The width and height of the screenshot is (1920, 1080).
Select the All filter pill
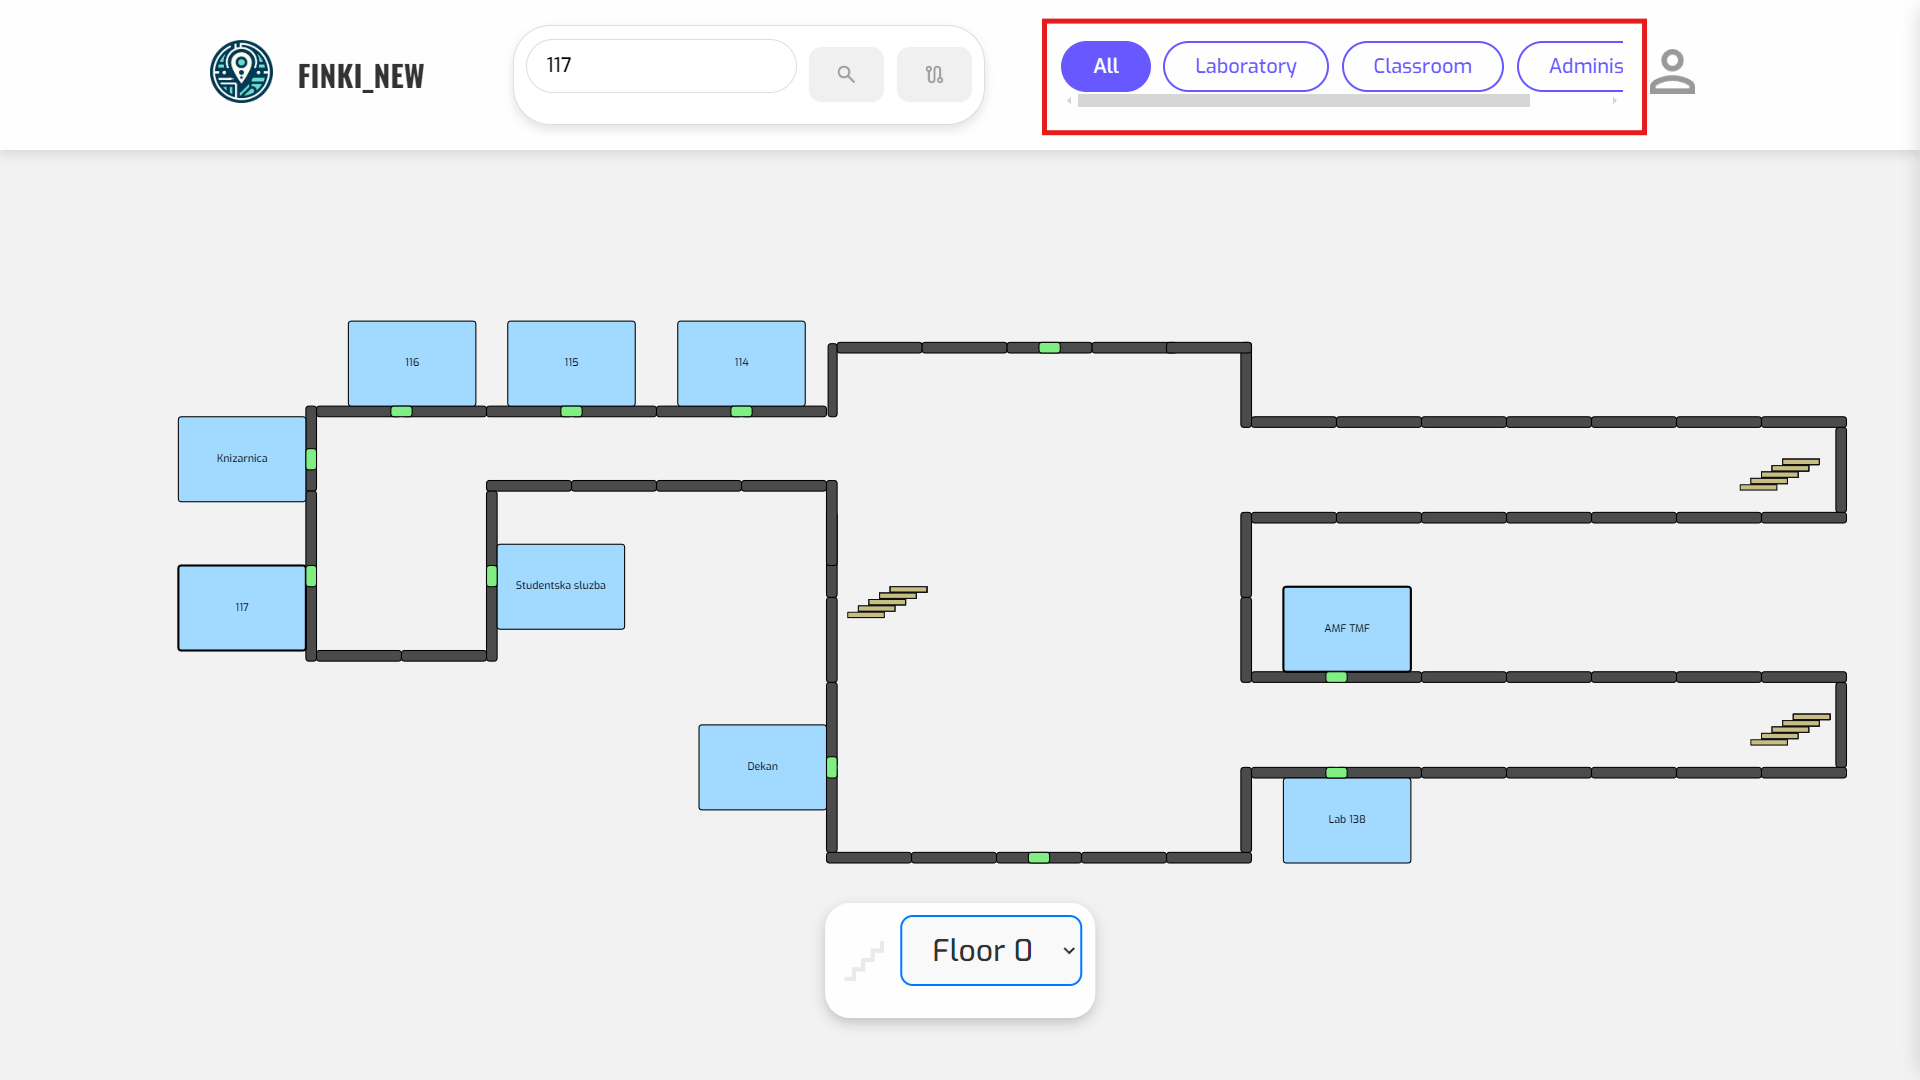1105,66
